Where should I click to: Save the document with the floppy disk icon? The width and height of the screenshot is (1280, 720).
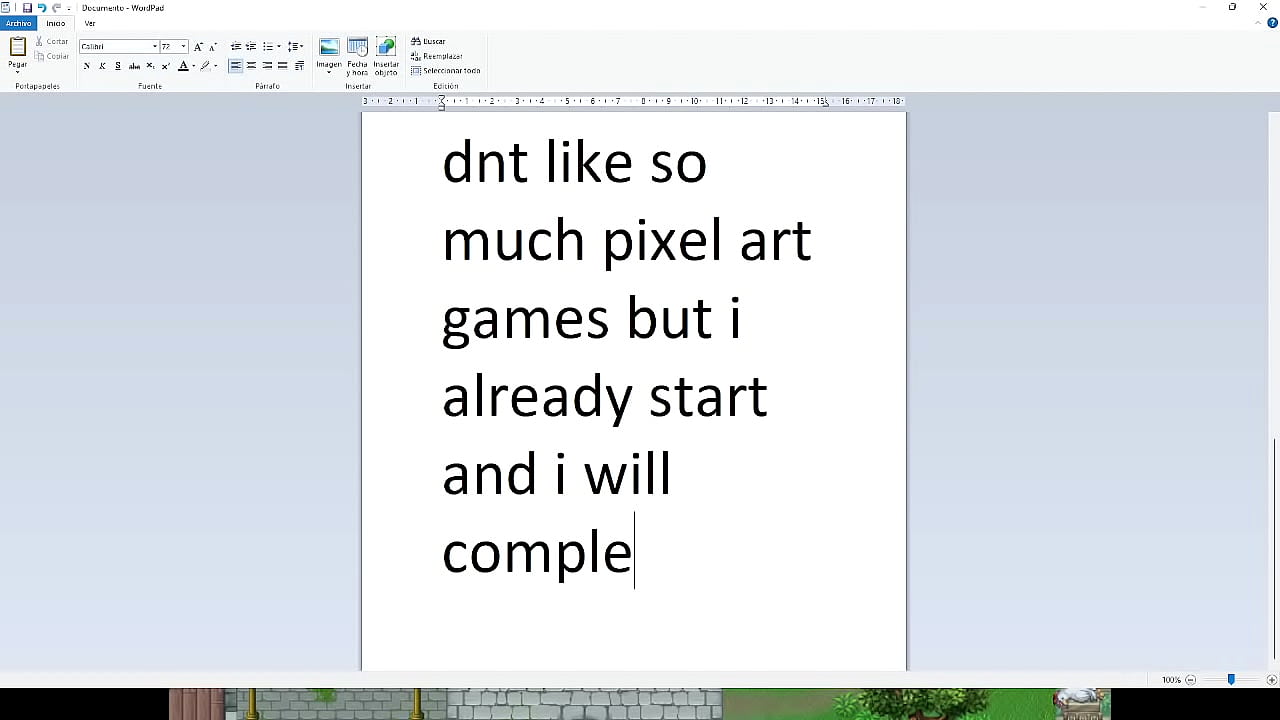point(27,8)
